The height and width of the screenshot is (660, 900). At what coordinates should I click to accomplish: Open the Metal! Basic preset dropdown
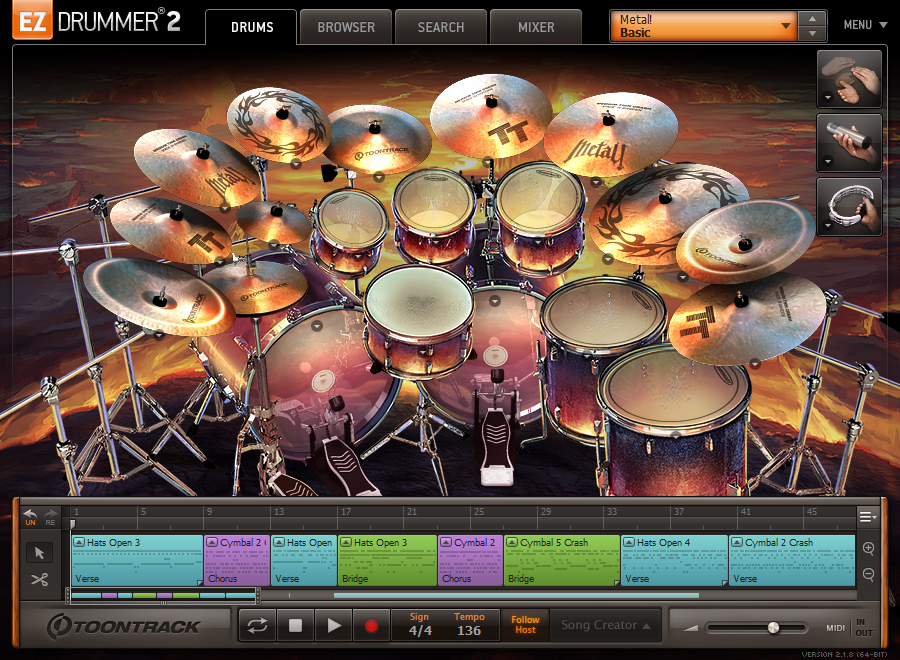click(x=704, y=26)
